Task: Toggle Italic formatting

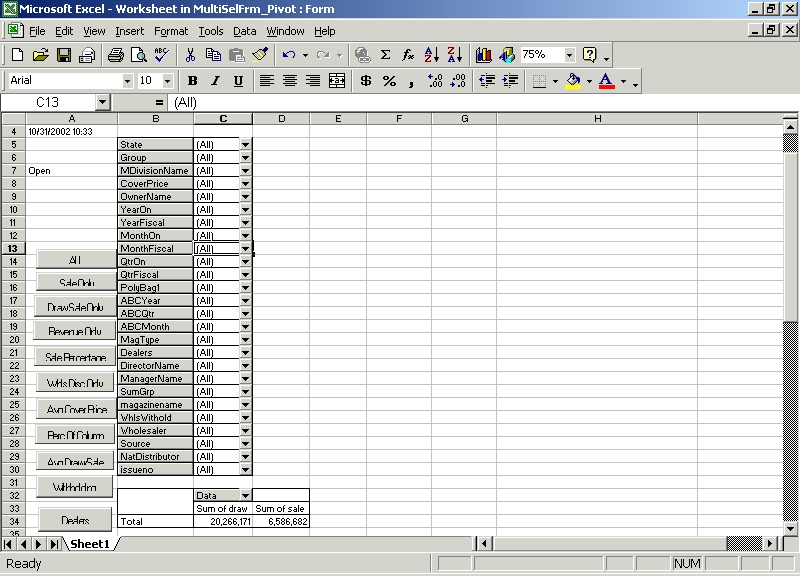Action: coord(215,81)
